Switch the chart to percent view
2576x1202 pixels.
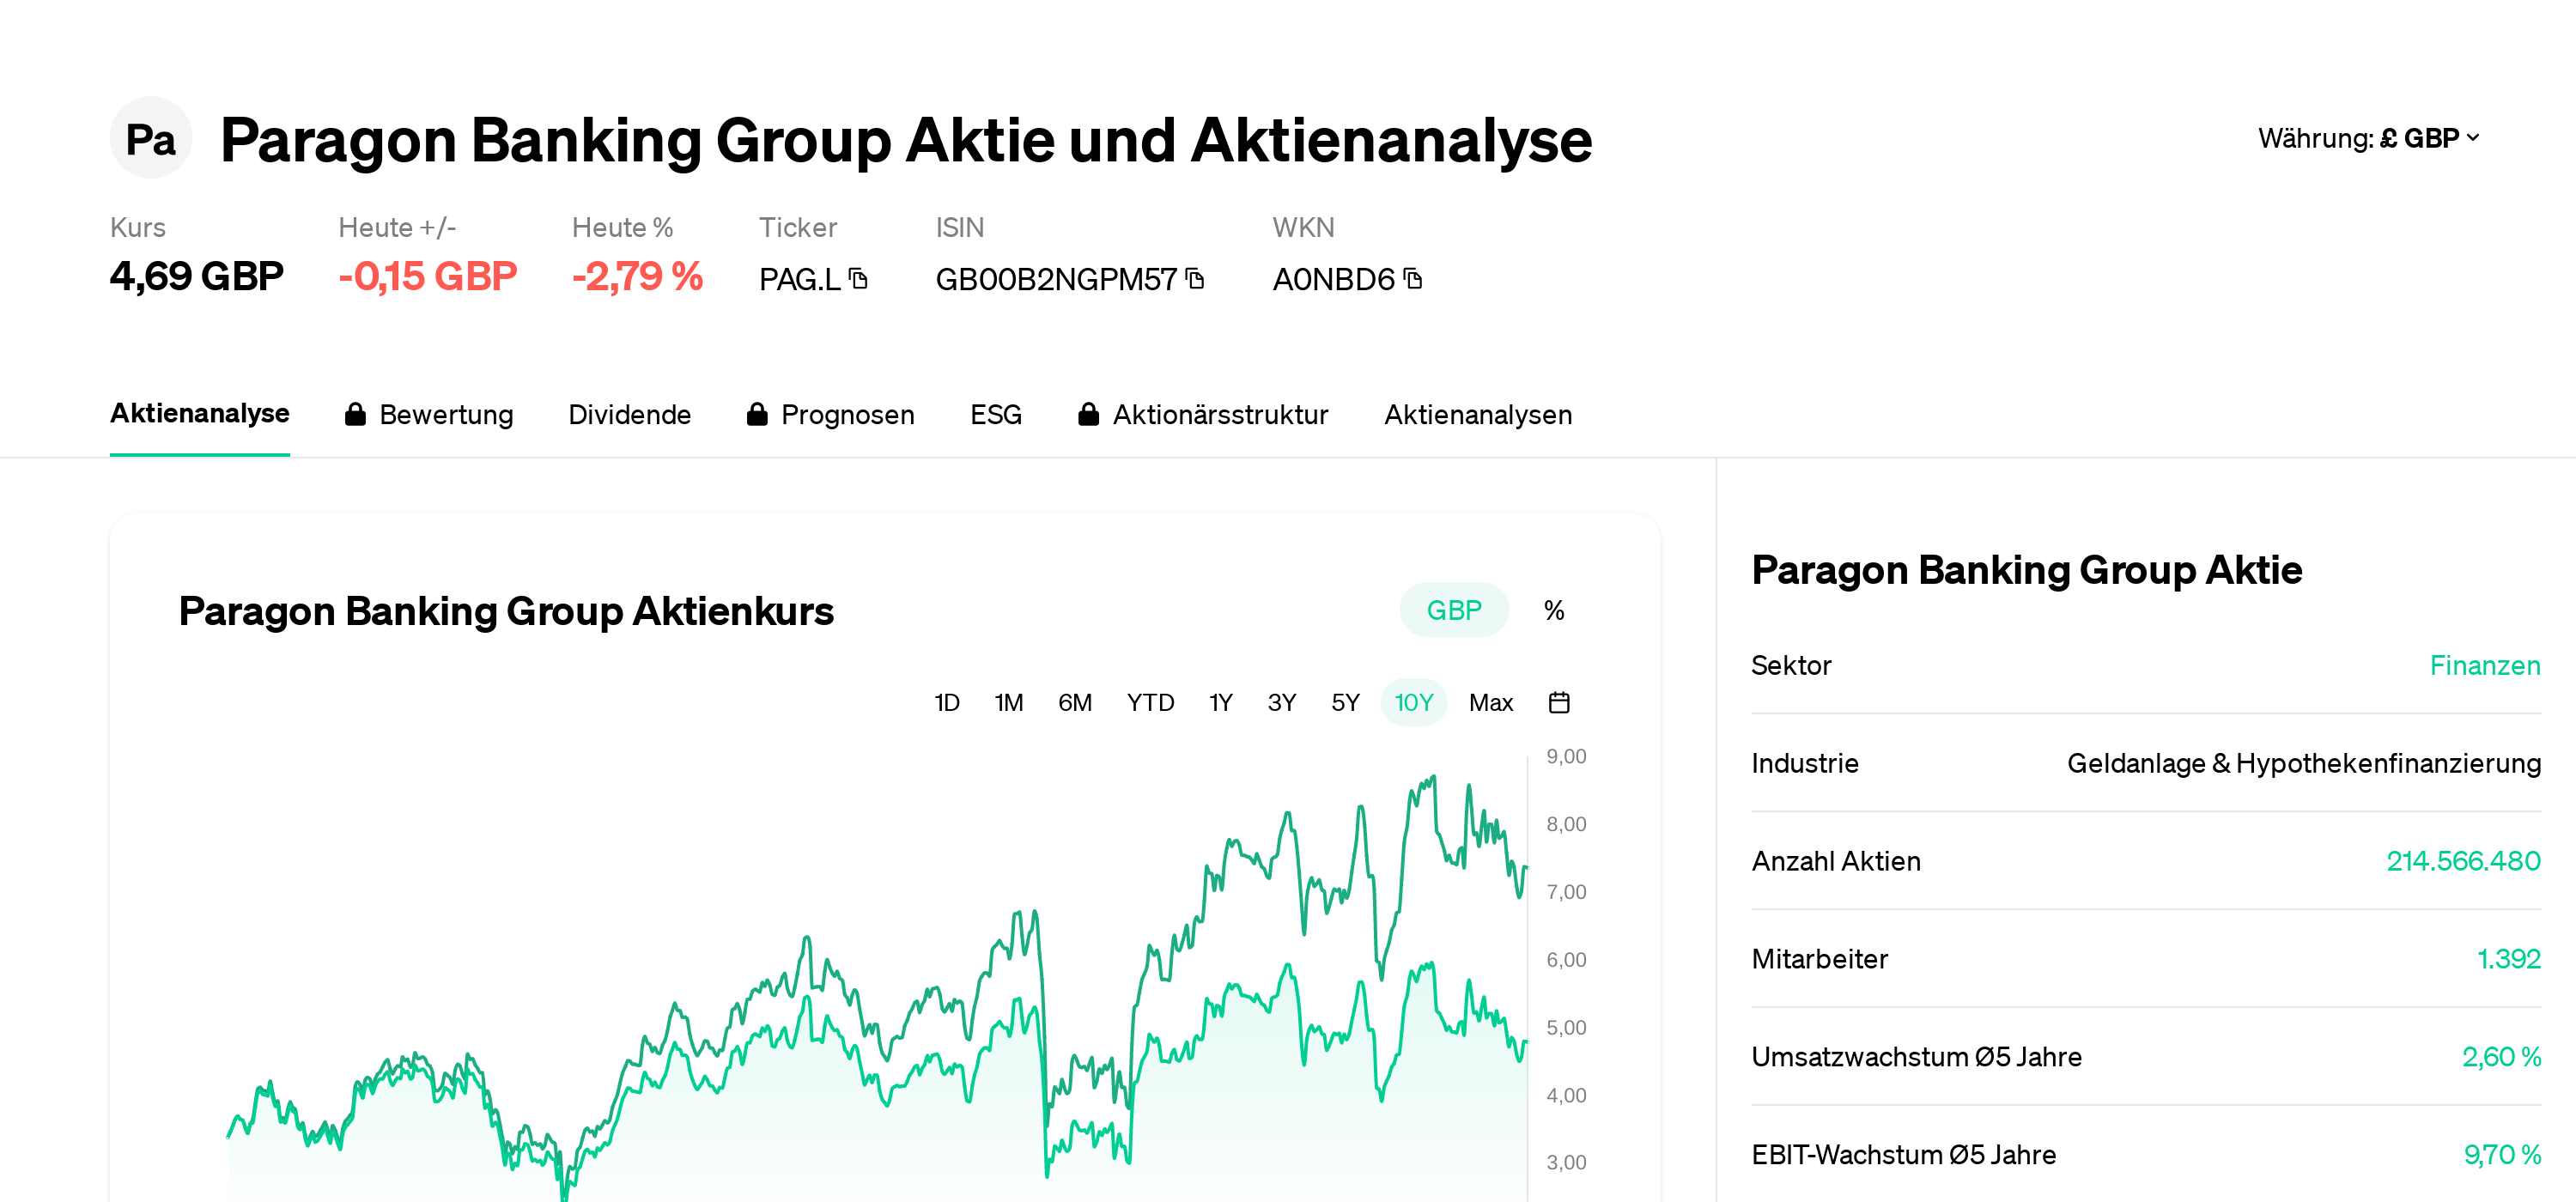[1554, 609]
